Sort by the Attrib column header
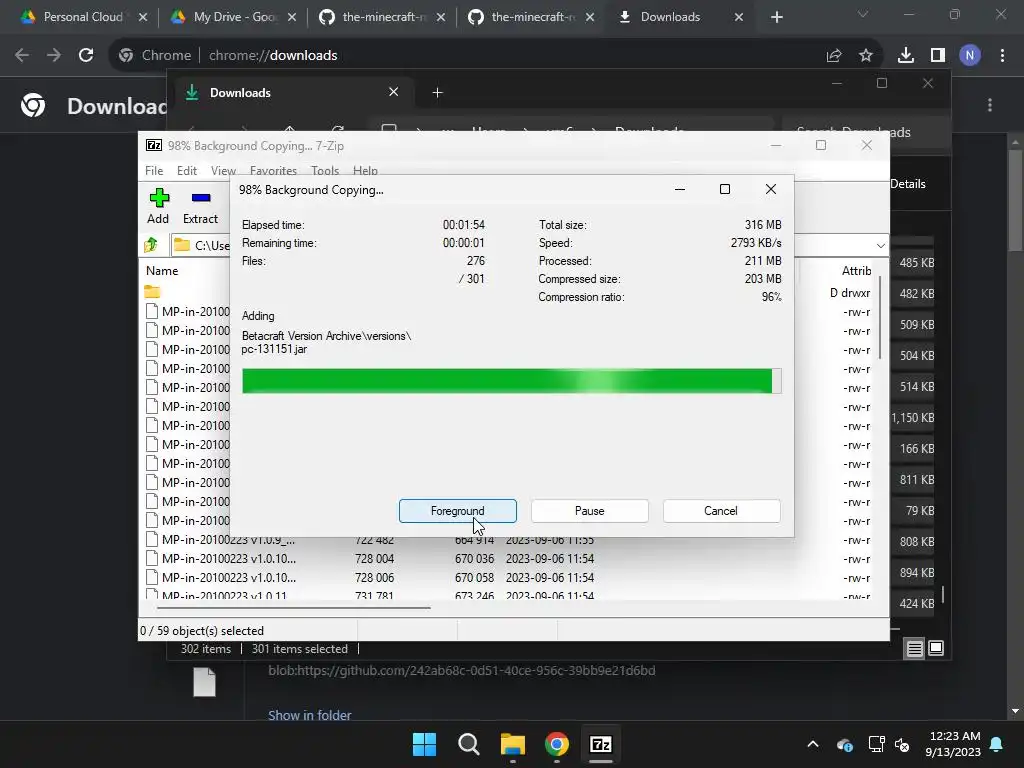This screenshot has height=768, width=1024. [856, 270]
